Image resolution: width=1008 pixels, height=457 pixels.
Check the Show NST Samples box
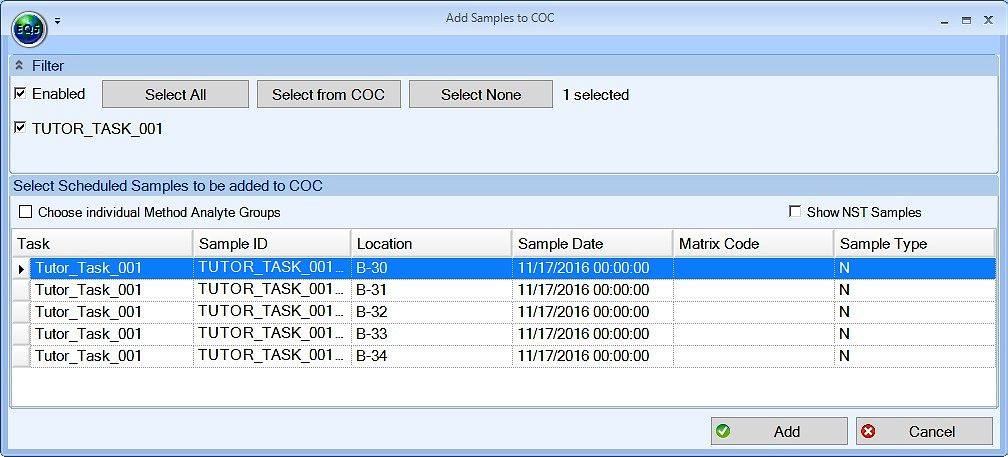pos(795,212)
